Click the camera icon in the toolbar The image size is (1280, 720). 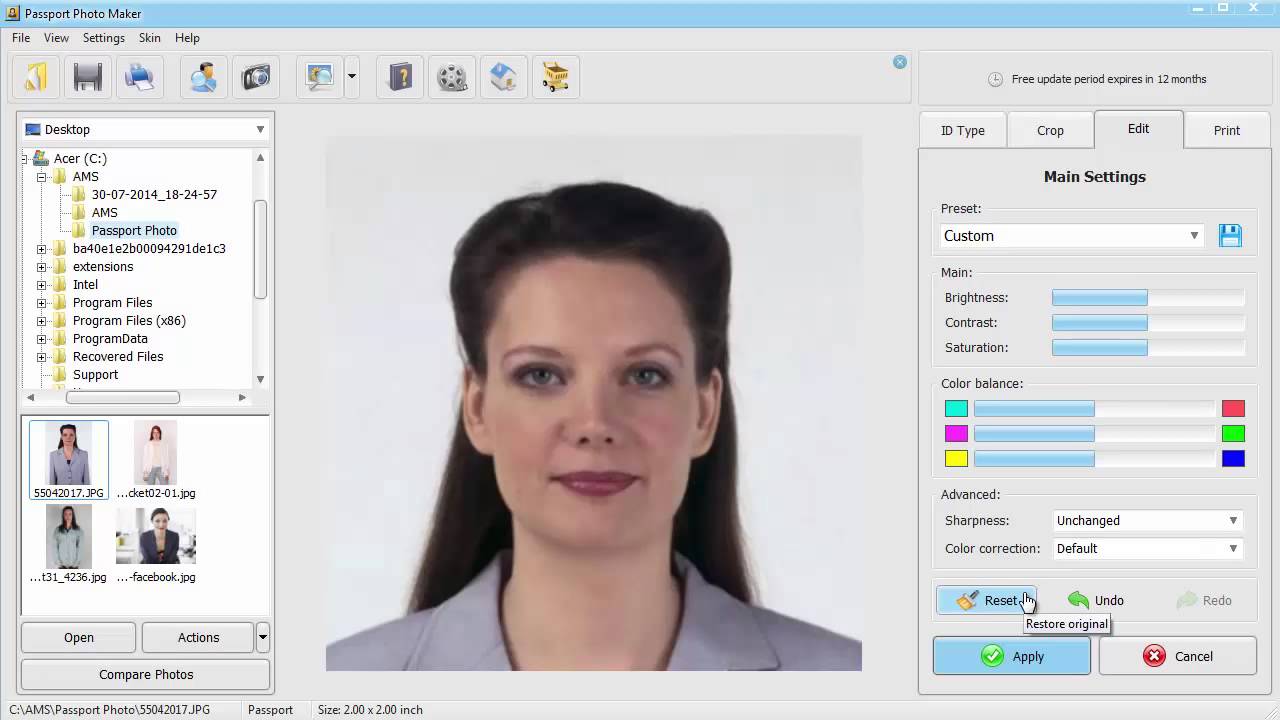256,77
